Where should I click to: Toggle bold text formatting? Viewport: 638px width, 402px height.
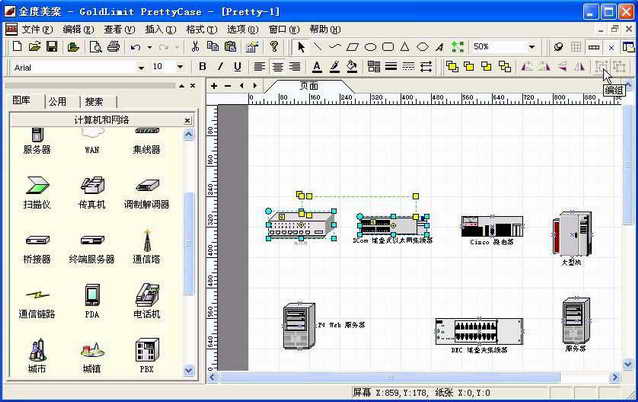click(x=203, y=67)
